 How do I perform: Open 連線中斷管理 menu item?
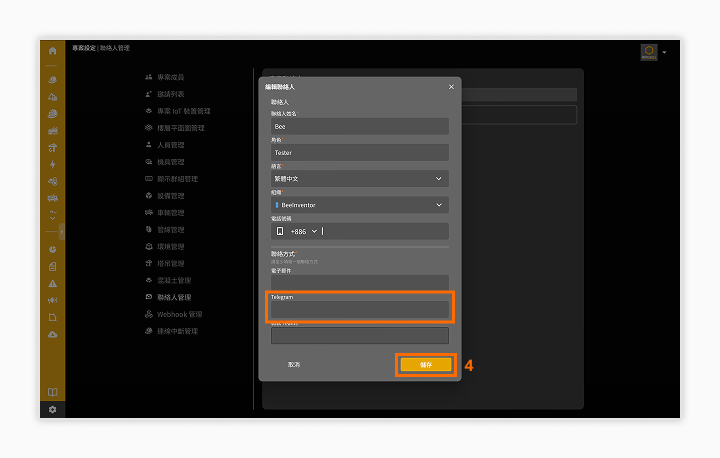point(171,331)
